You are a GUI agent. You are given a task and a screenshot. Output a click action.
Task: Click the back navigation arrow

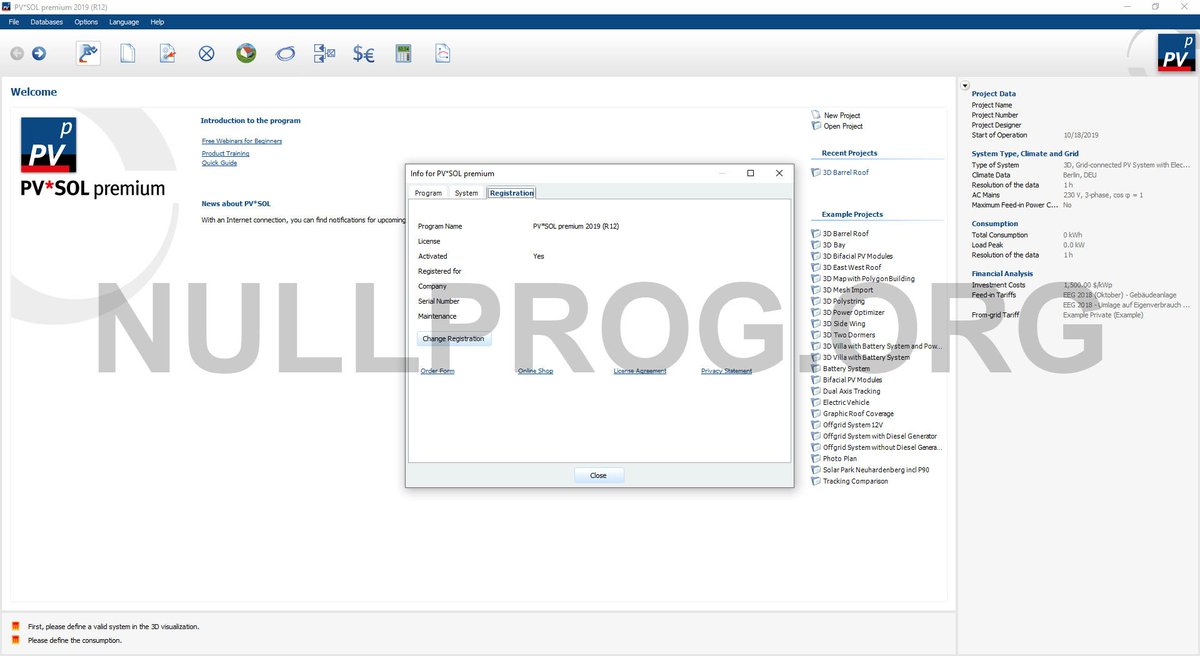[17, 54]
